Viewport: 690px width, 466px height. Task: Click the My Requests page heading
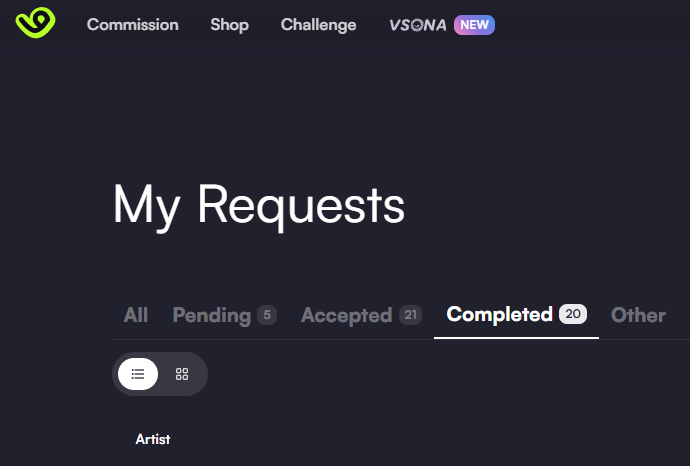click(259, 205)
